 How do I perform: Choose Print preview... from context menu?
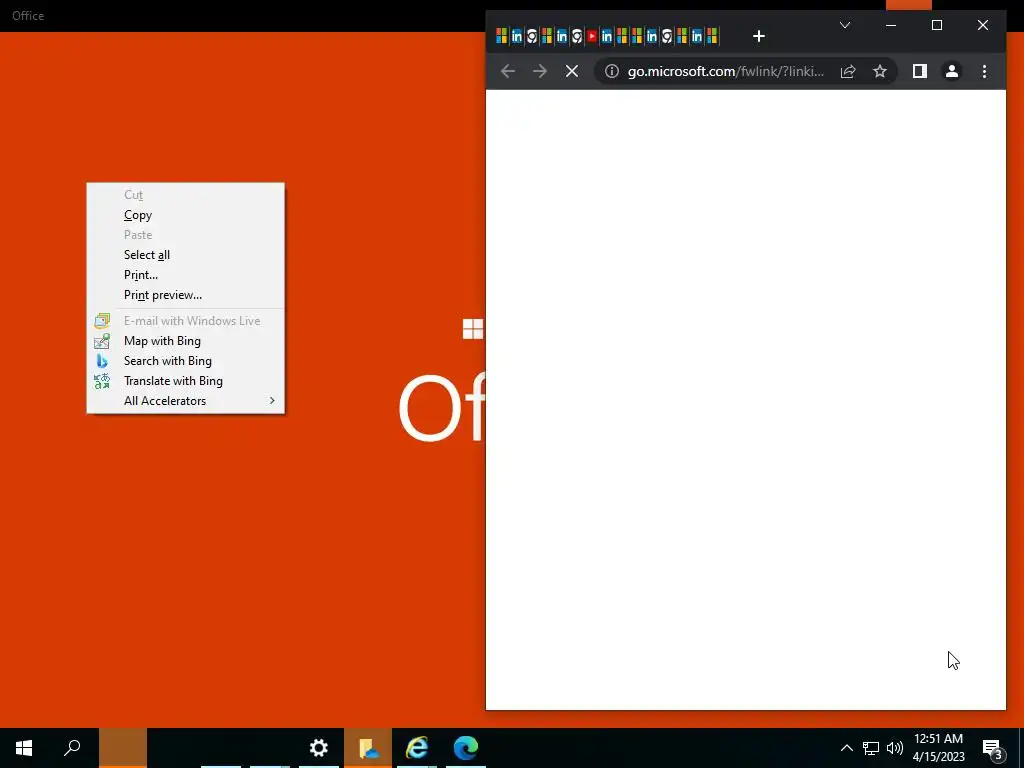185,295
